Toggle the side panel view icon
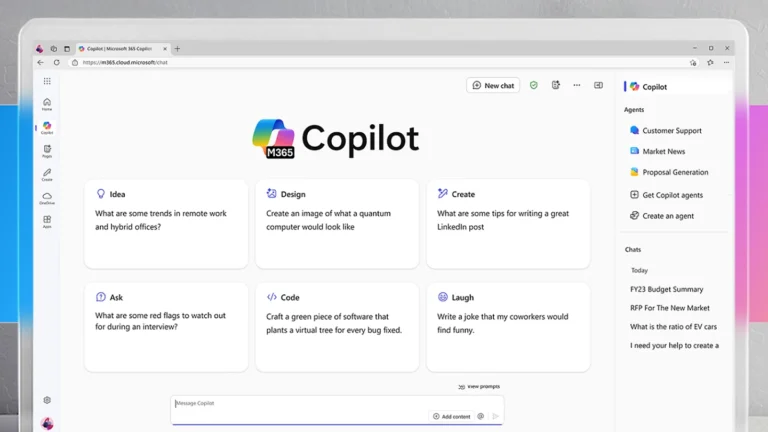 (x=598, y=86)
